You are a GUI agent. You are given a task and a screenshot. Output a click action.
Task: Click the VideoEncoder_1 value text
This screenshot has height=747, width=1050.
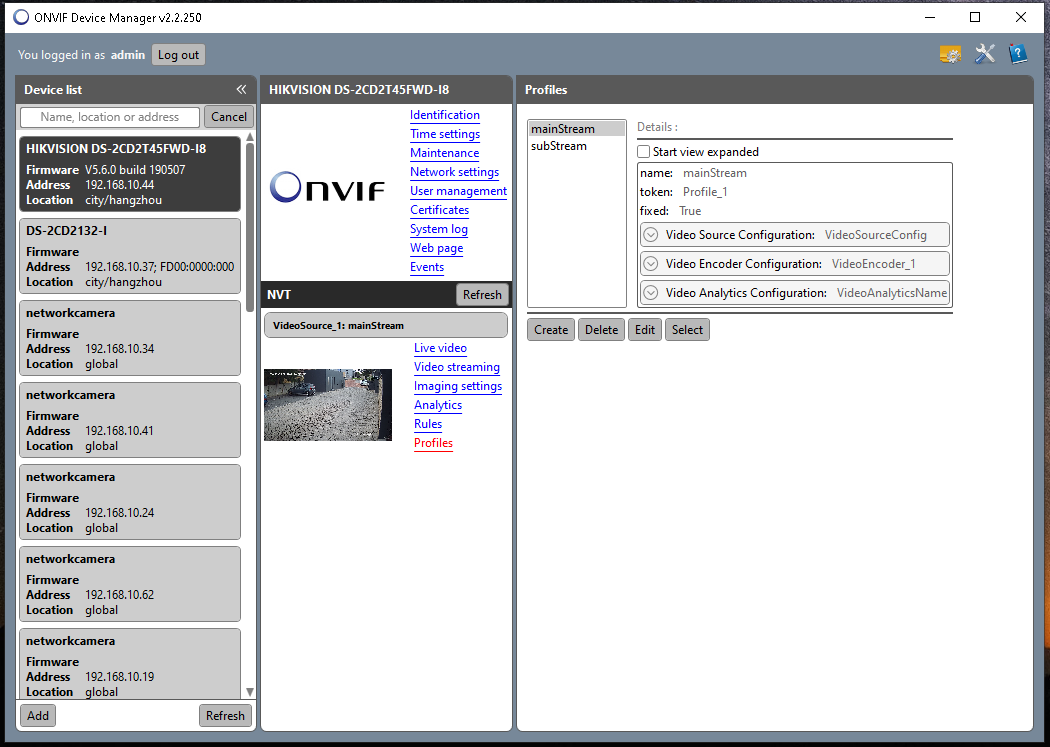tap(873, 264)
